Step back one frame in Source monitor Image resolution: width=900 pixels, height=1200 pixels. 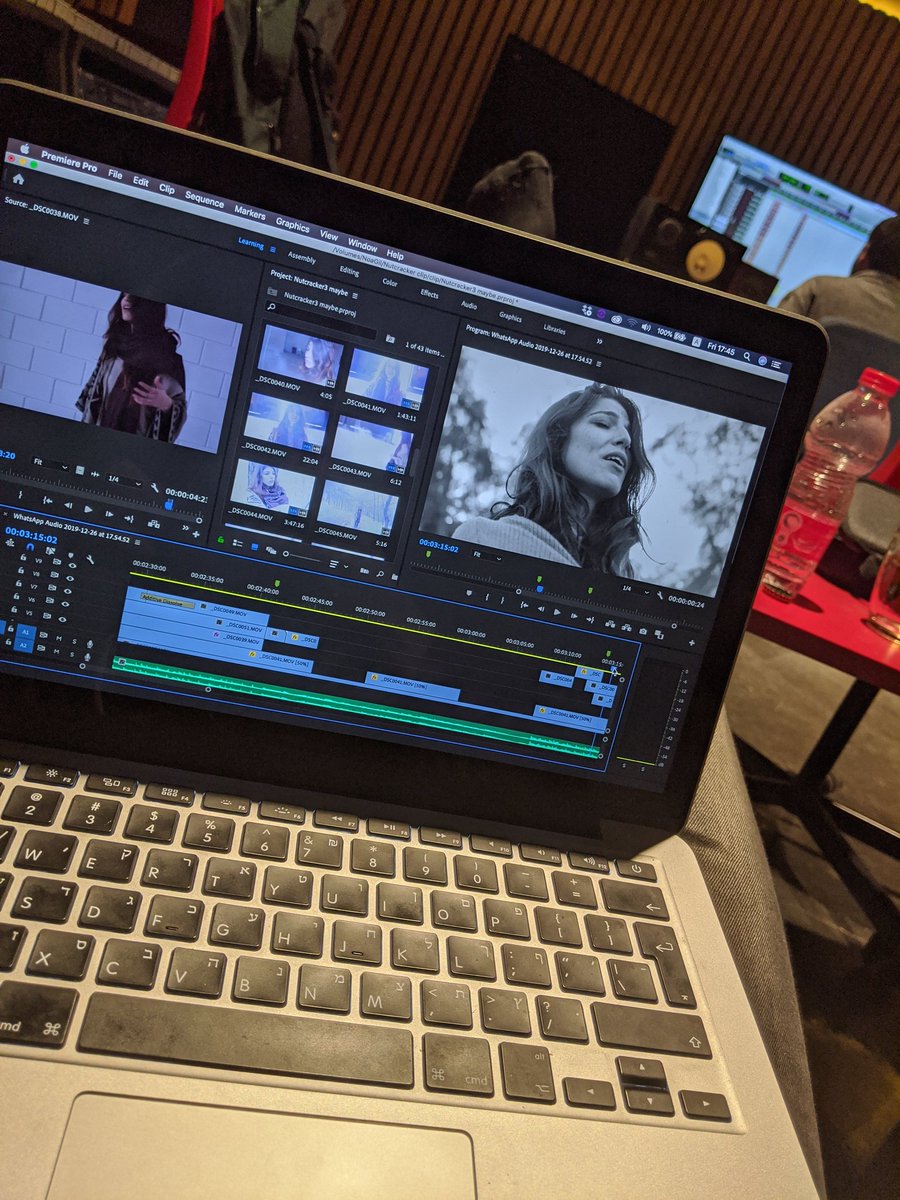click(x=68, y=505)
